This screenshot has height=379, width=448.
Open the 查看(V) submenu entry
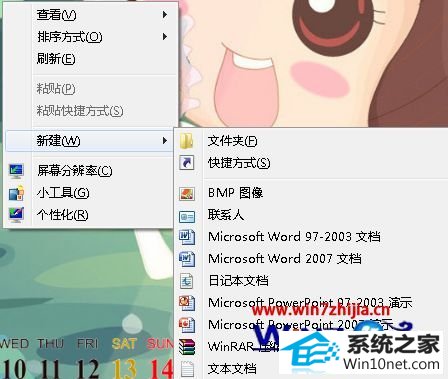90,15
